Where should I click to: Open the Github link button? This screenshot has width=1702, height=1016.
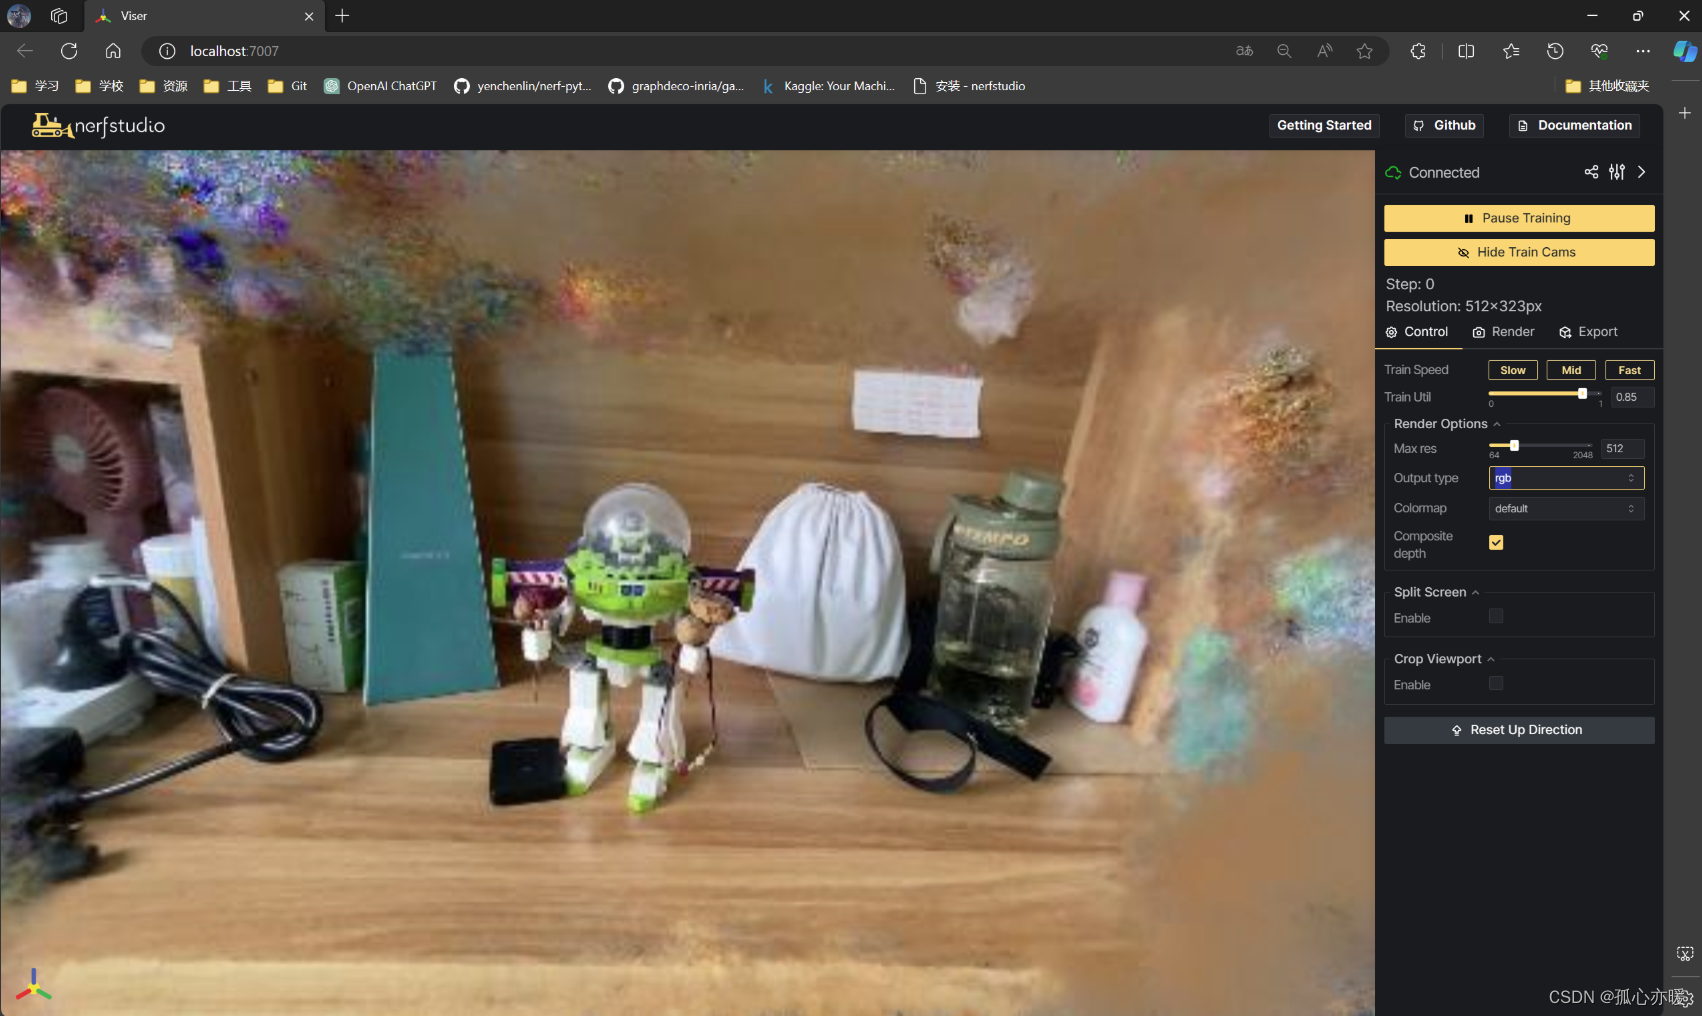(x=1445, y=125)
